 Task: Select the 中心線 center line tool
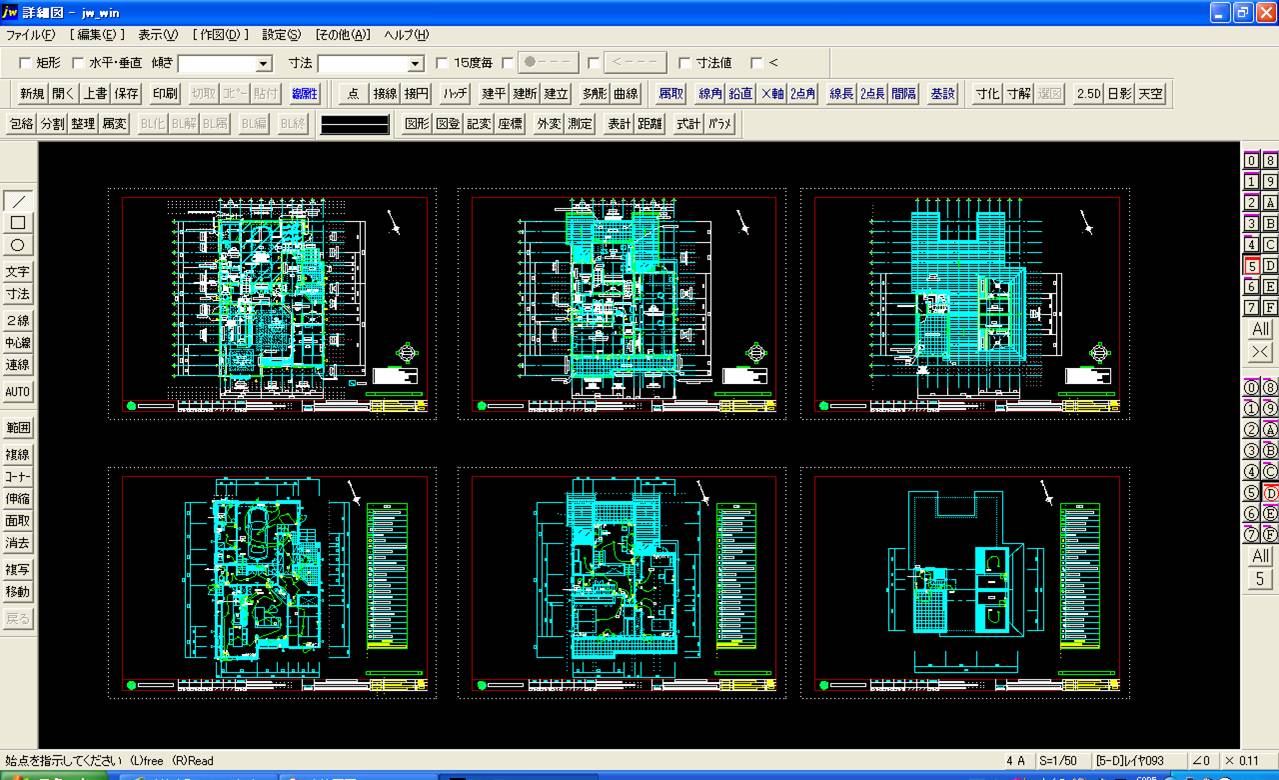18,343
